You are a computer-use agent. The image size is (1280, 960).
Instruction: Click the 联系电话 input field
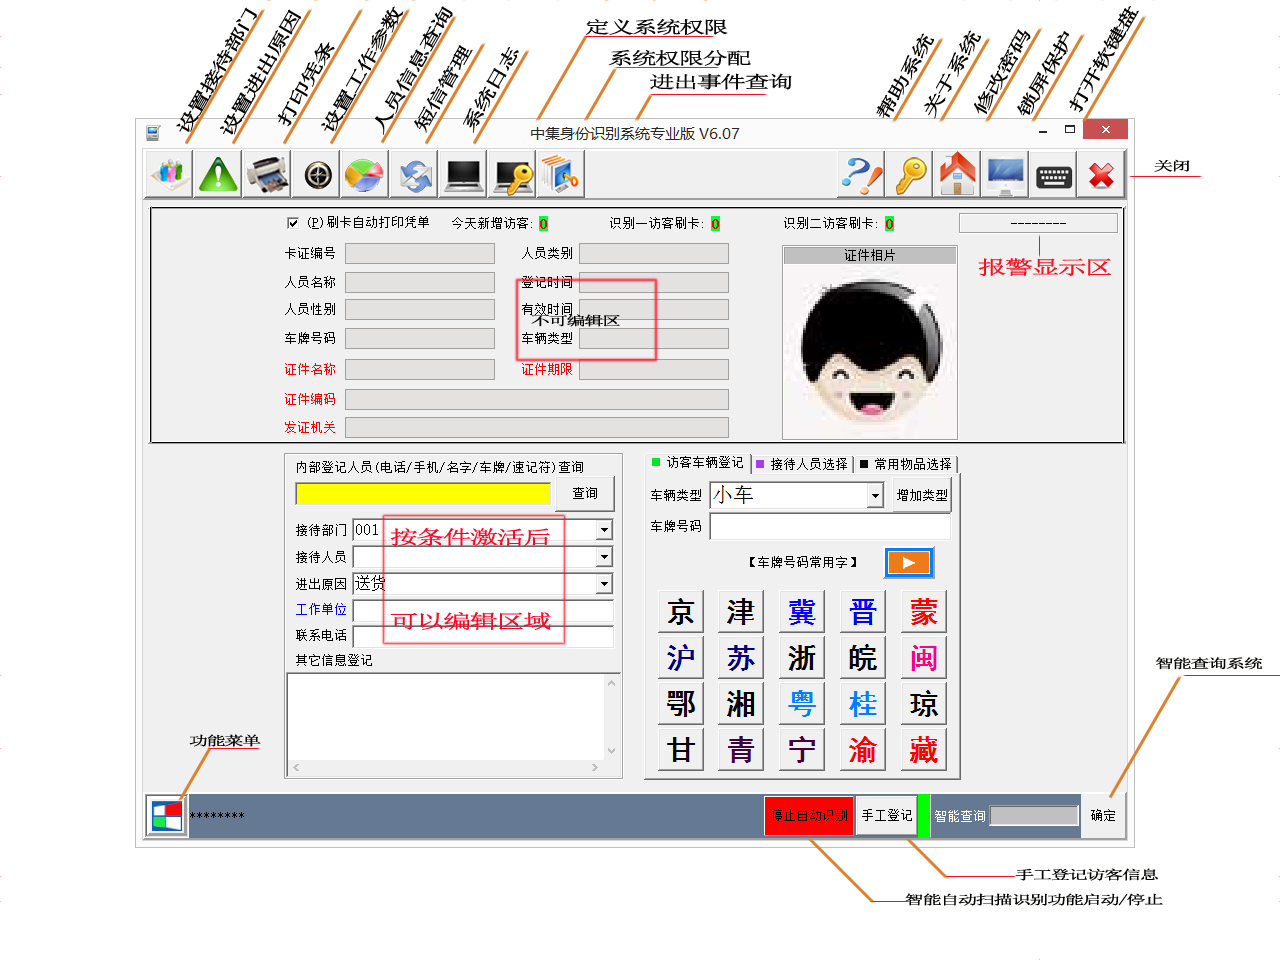tap(483, 636)
